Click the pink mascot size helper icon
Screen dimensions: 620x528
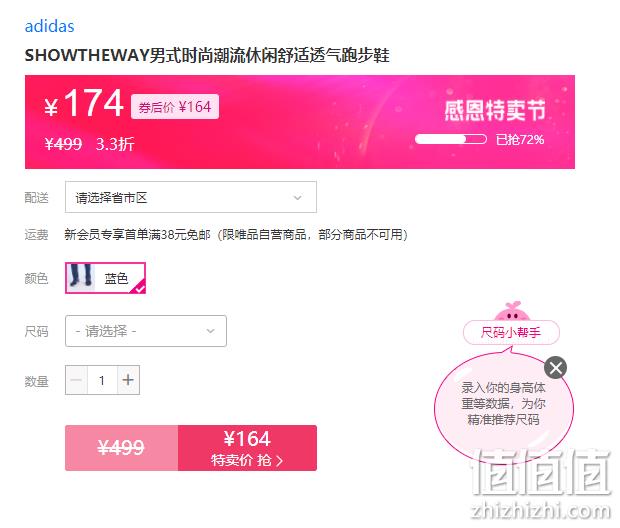(x=512, y=311)
